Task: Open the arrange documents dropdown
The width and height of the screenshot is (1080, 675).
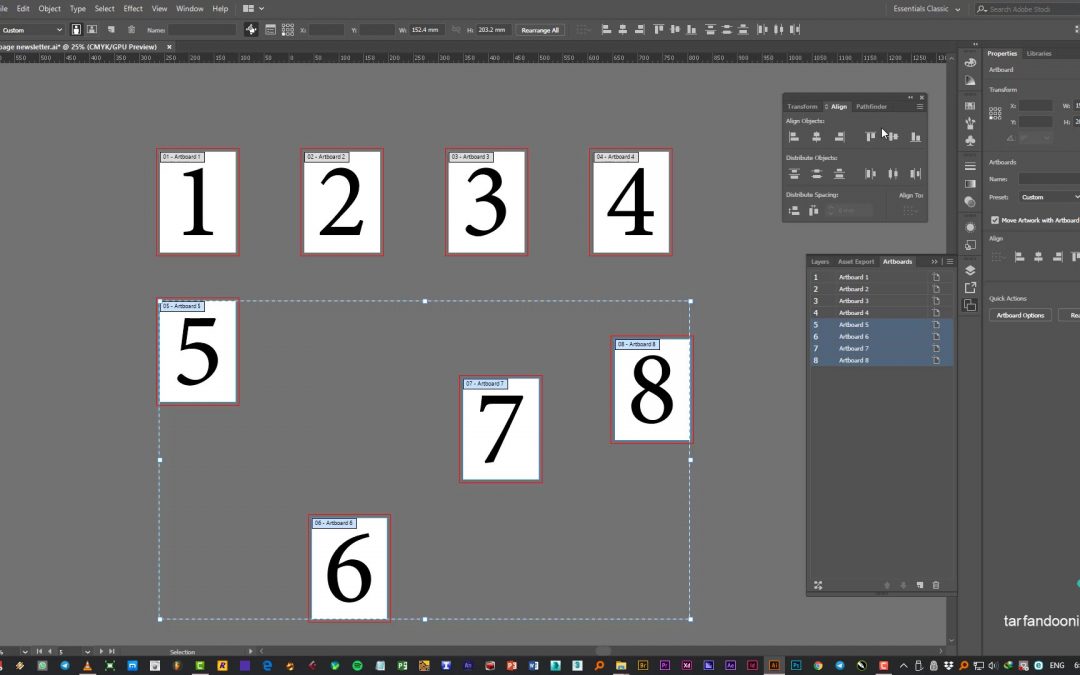Action: tap(253, 9)
